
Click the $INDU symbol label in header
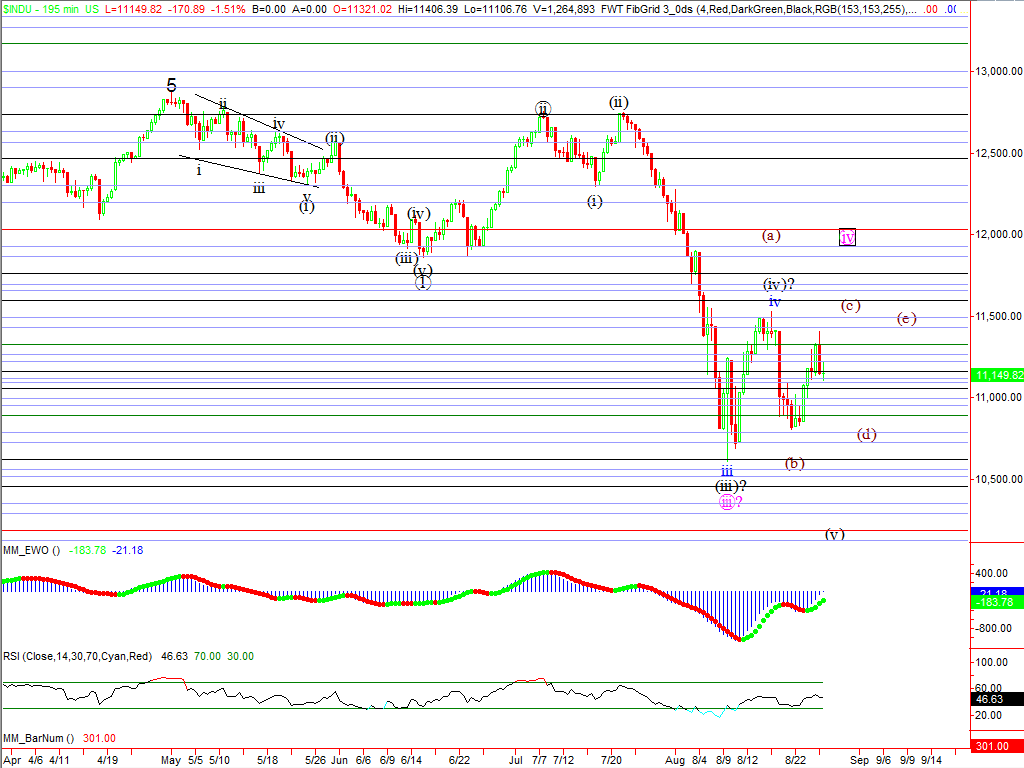(x=20, y=8)
